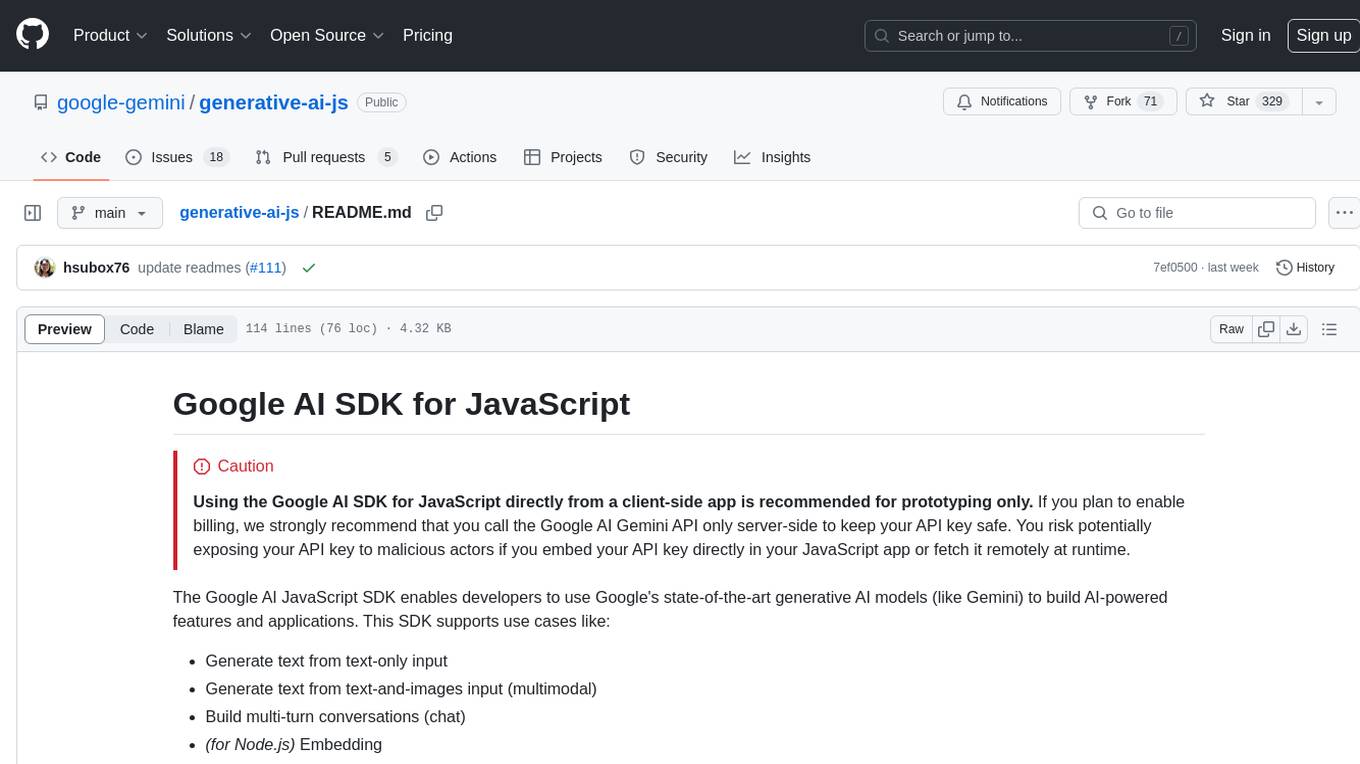The width and height of the screenshot is (1360, 764).
Task: Switch to the Code tab
Action: (71, 157)
